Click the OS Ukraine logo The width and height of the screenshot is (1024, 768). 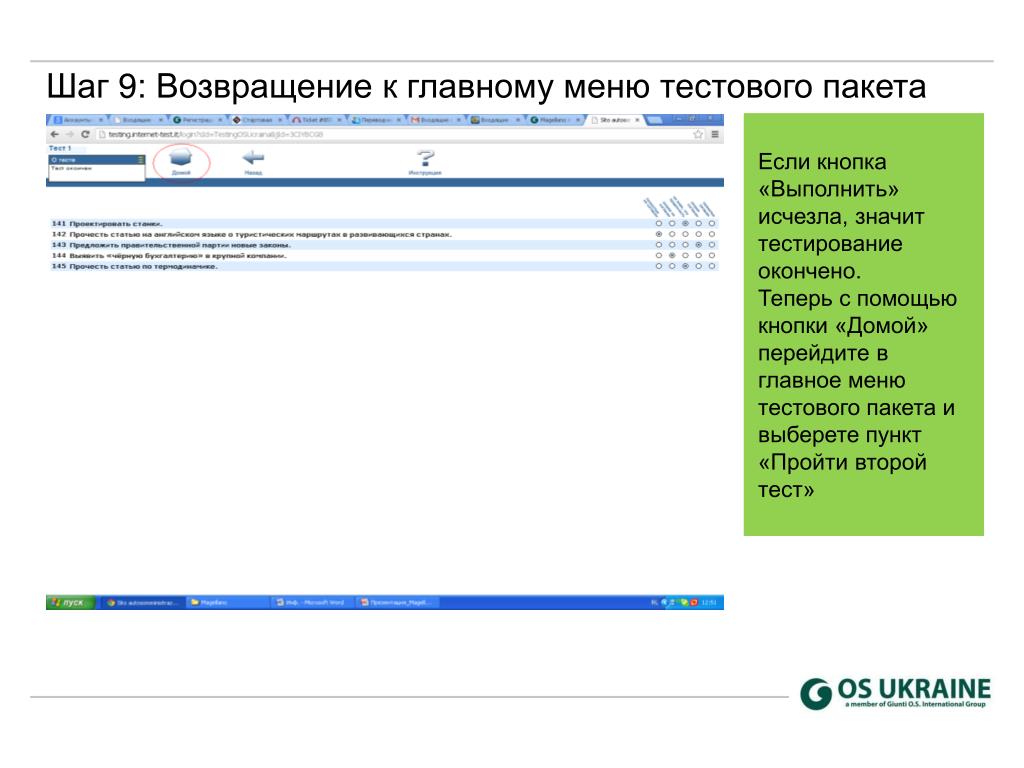coord(895,693)
